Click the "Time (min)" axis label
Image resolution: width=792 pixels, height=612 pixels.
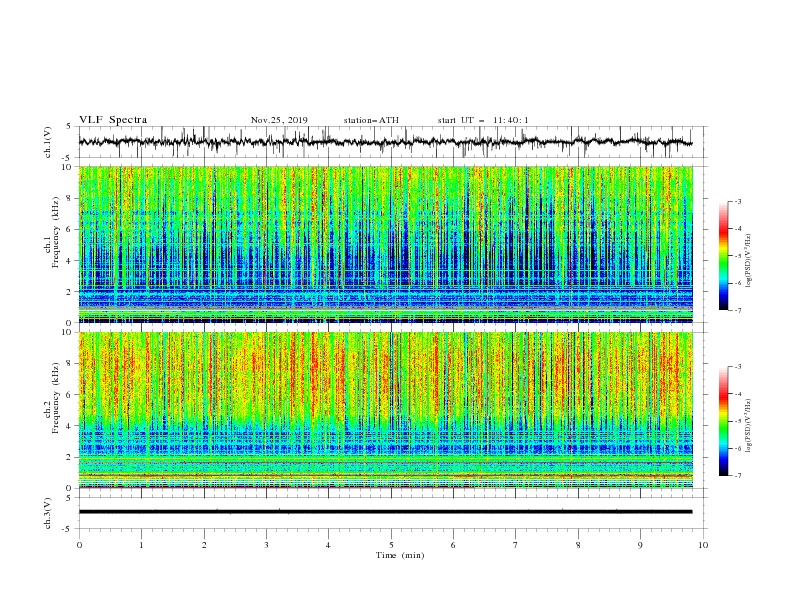tap(400, 555)
